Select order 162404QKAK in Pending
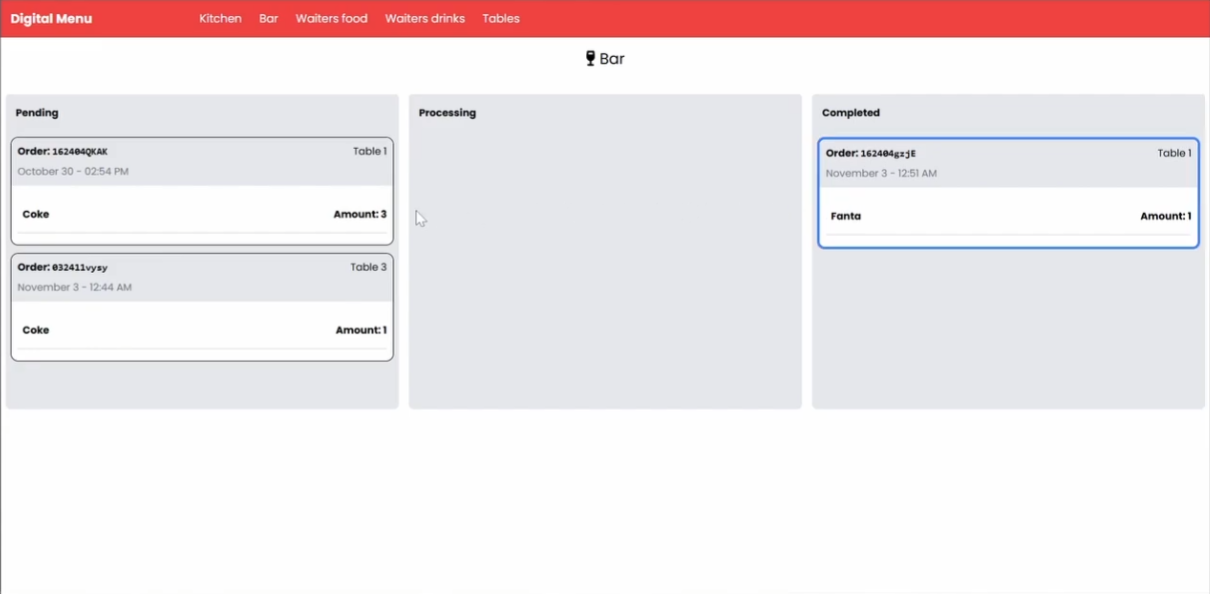1210x594 pixels. 80,152
